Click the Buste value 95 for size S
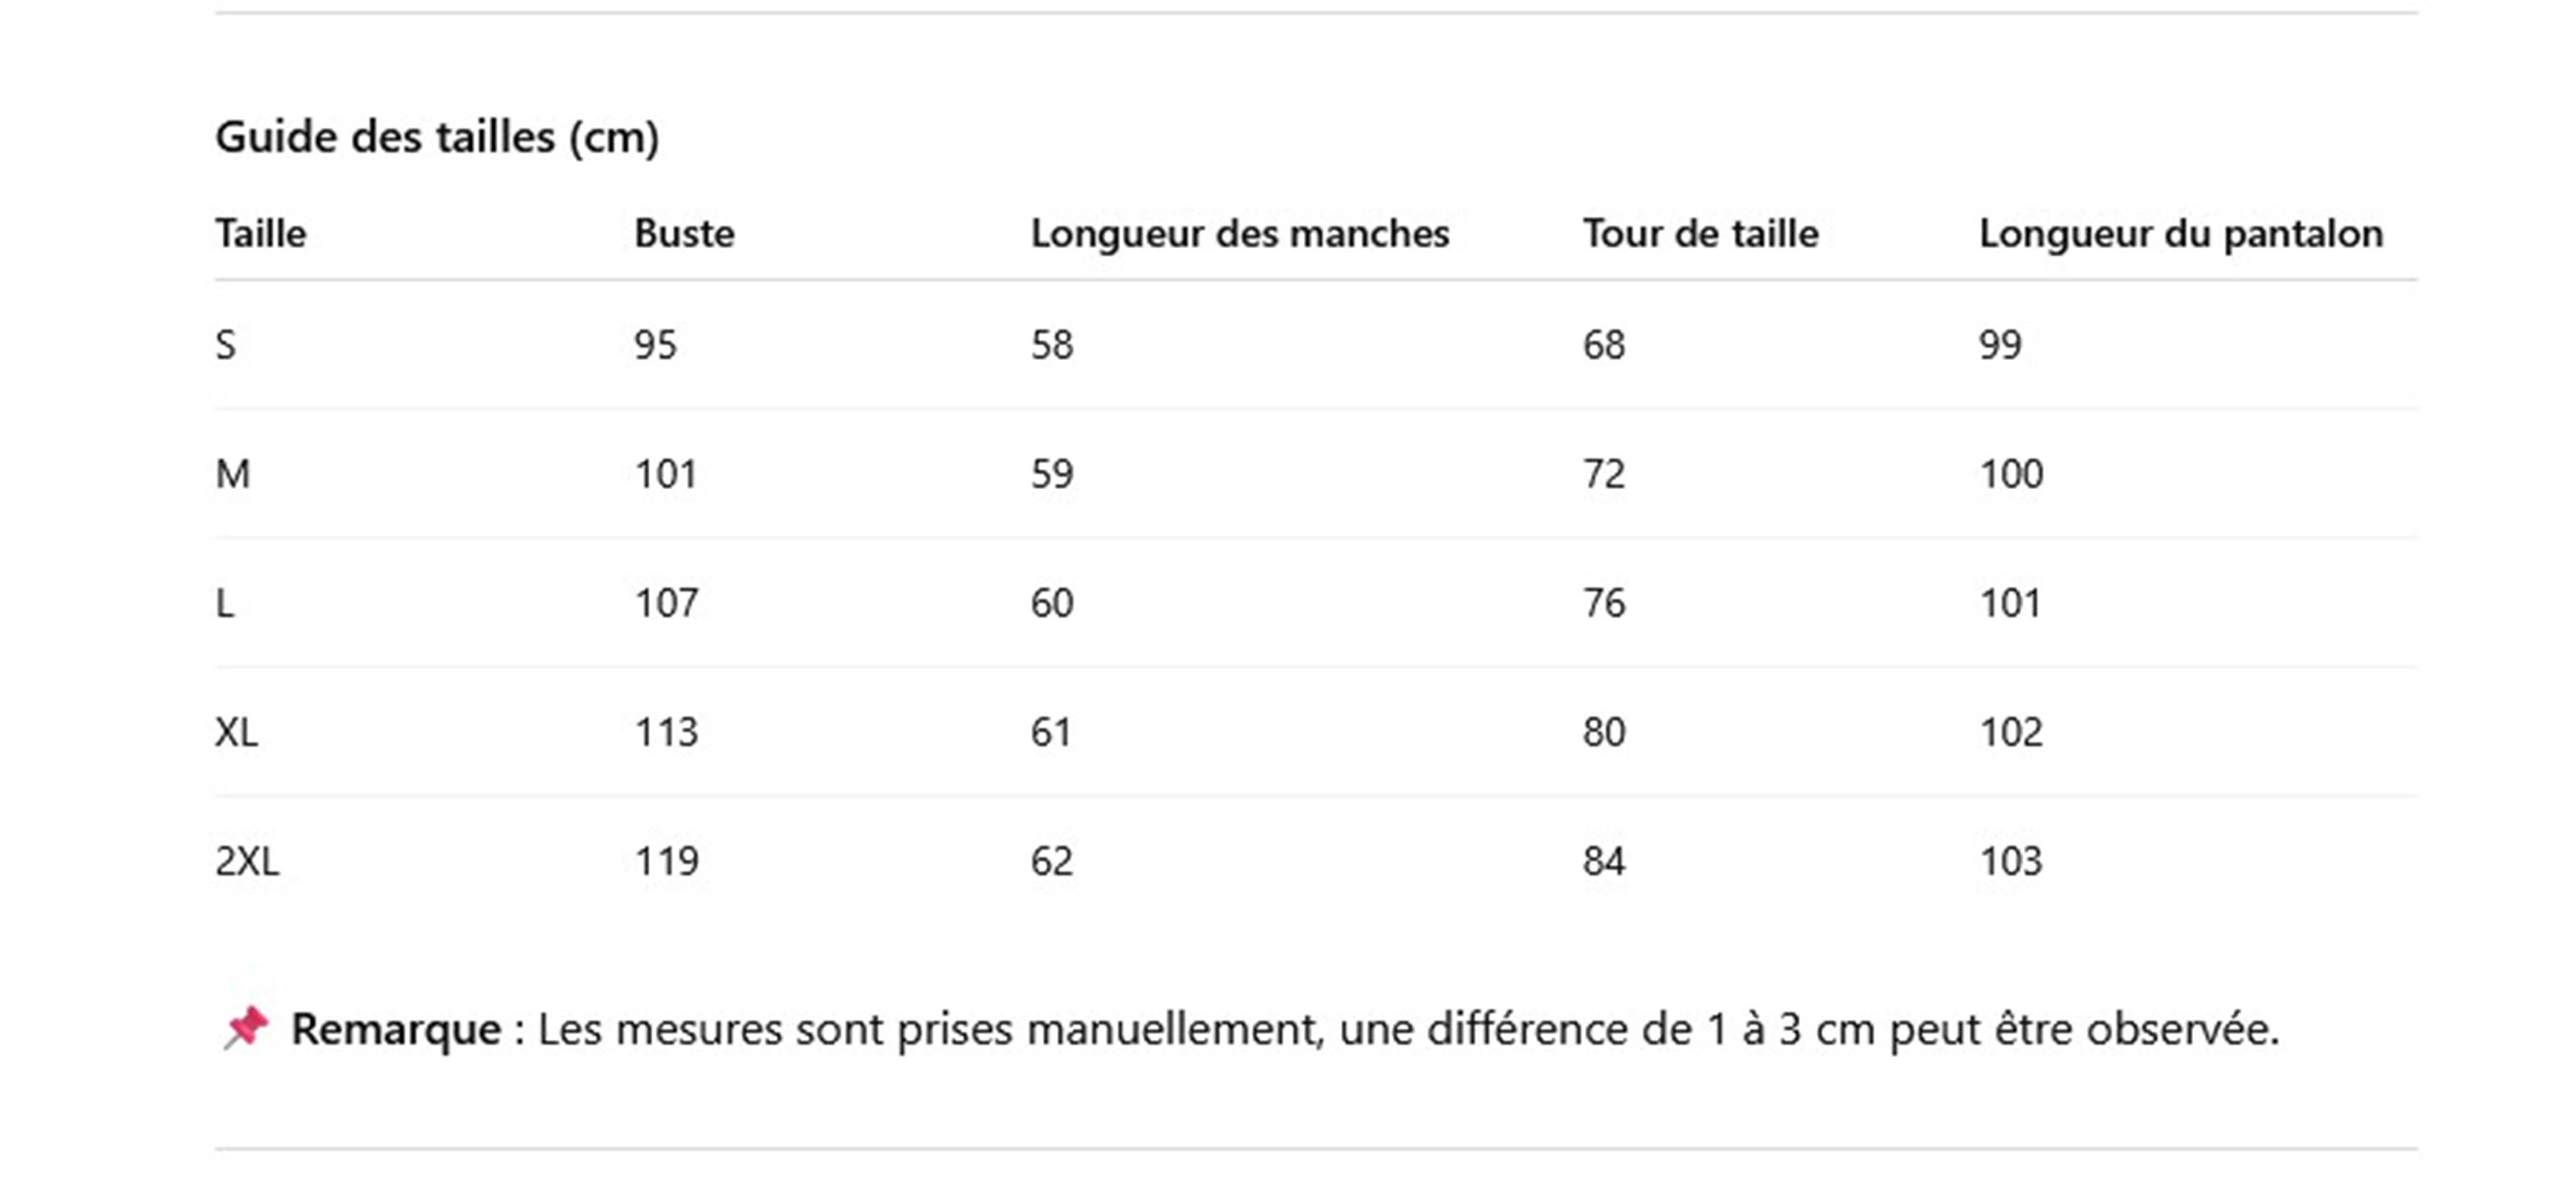Image resolution: width=2576 pixels, height=1179 pixels. (656, 346)
